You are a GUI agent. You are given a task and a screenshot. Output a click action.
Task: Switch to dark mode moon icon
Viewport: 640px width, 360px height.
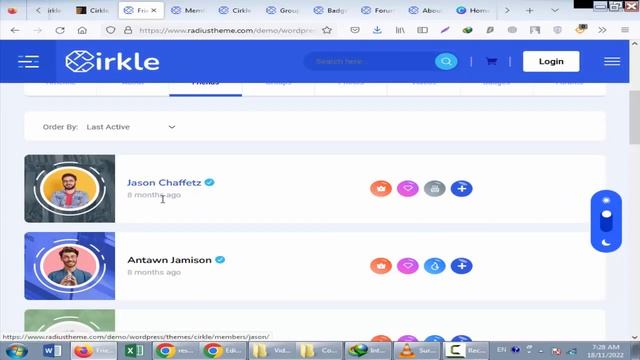coord(606,243)
